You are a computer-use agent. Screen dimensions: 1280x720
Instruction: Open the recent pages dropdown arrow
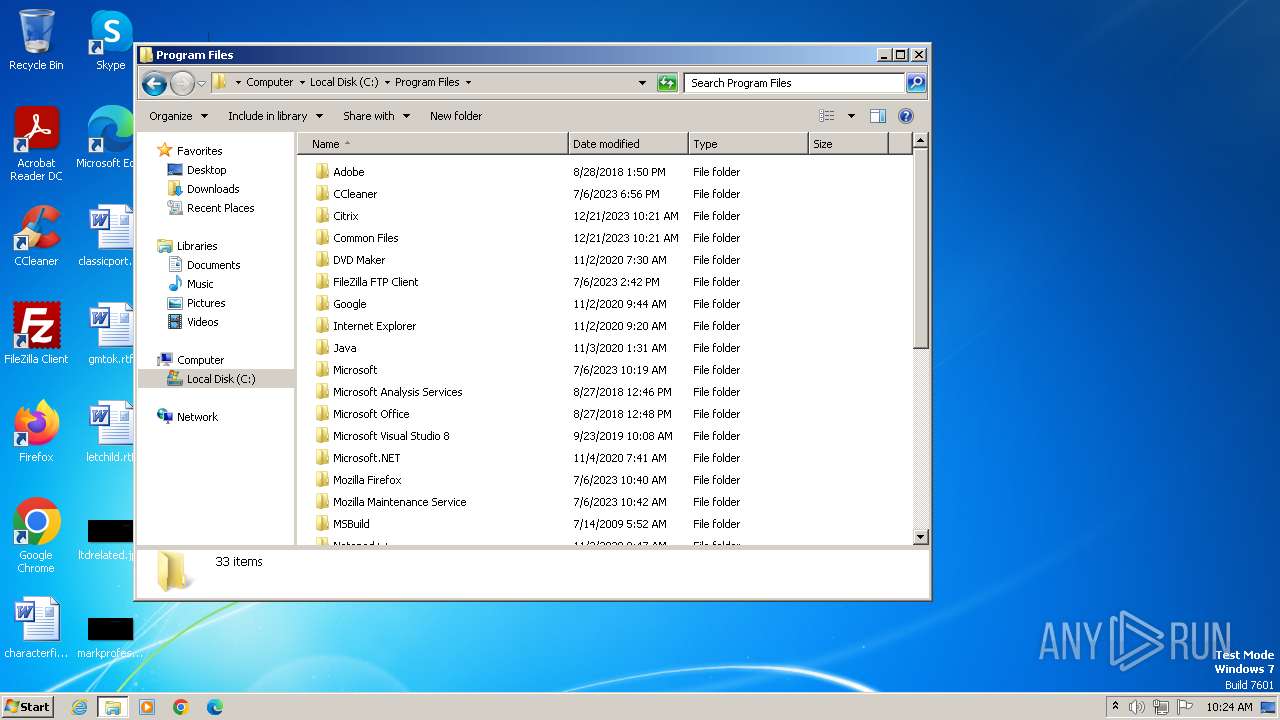[x=201, y=83]
